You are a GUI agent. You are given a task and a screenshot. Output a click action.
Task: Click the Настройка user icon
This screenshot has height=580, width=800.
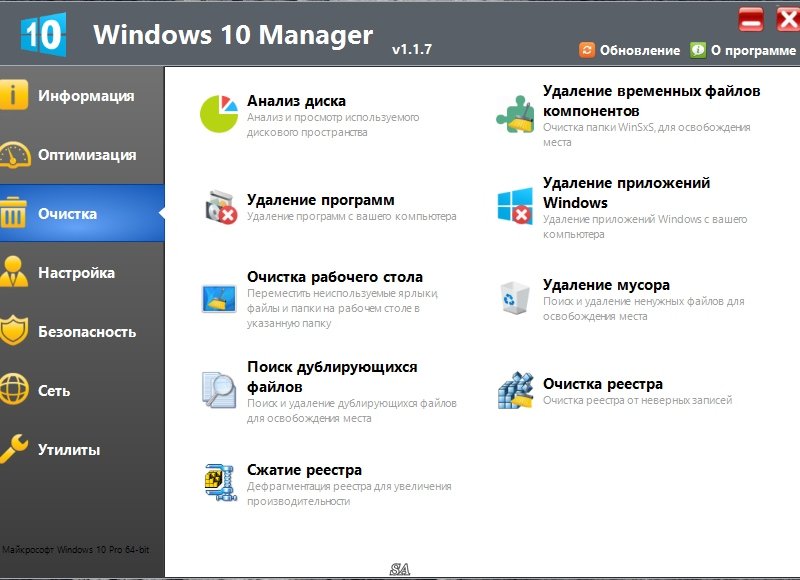pyautogui.click(x=13, y=272)
